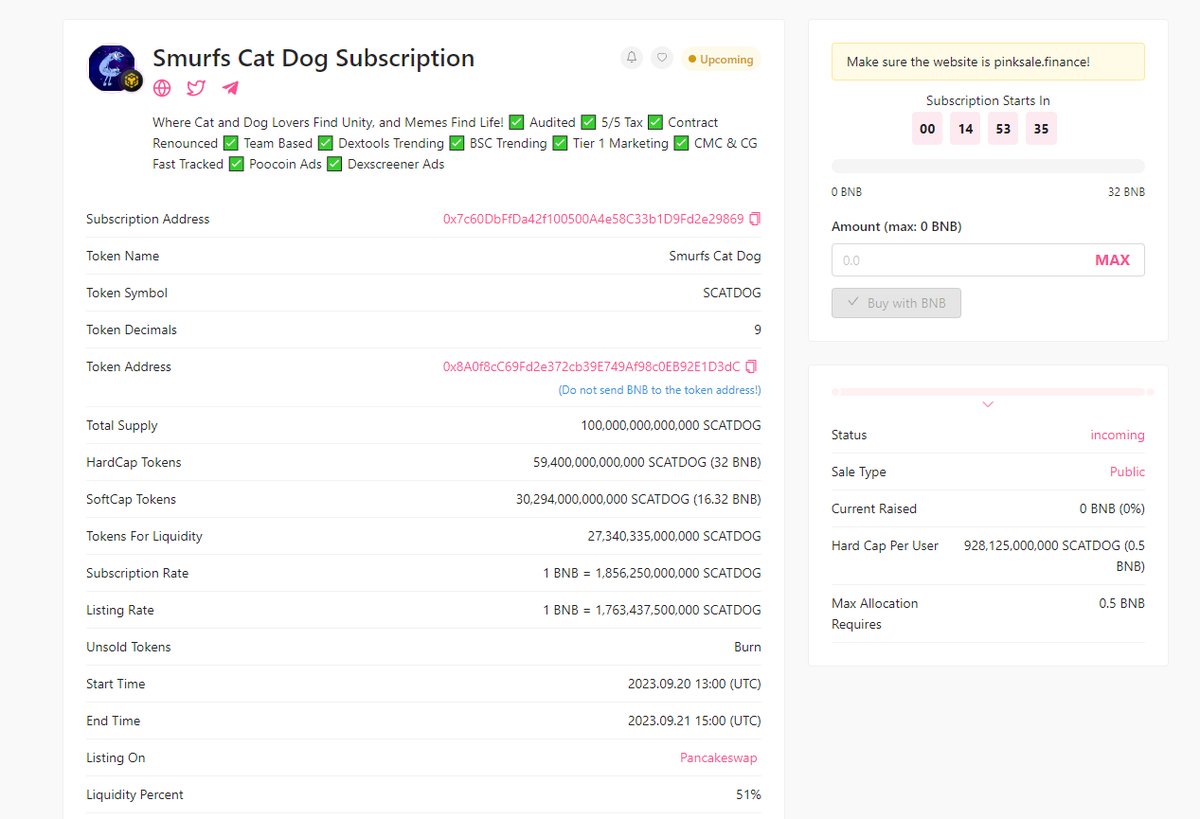Screen dimensions: 1200x819
Task: Open subscription address 0x7c60DbFfDa42f... link
Action: (x=594, y=219)
